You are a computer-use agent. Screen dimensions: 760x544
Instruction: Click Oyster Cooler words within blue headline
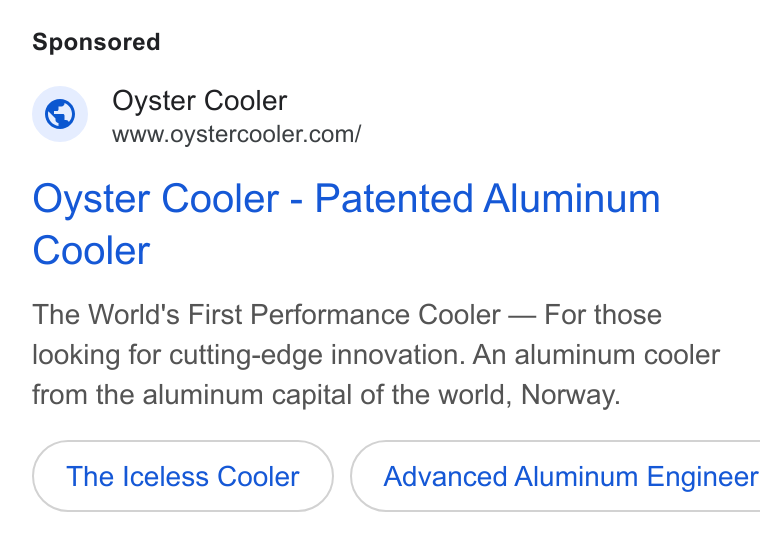[156, 198]
